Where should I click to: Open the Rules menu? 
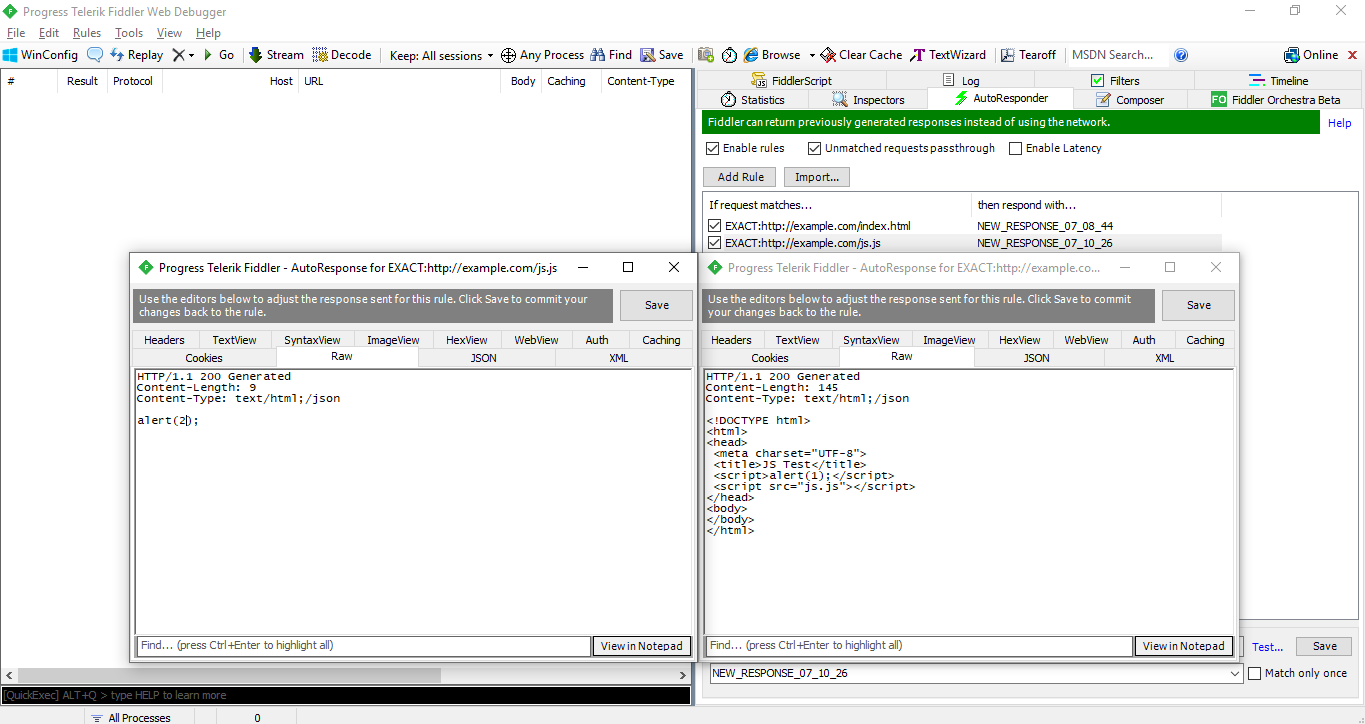click(87, 33)
